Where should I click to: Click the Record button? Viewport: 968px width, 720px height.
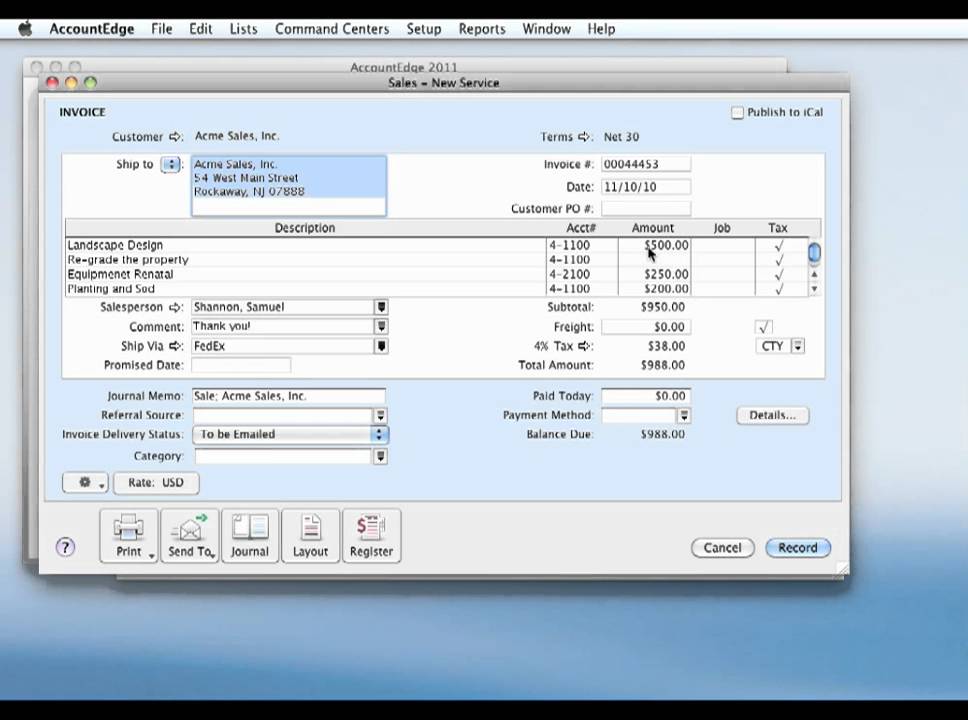click(798, 548)
